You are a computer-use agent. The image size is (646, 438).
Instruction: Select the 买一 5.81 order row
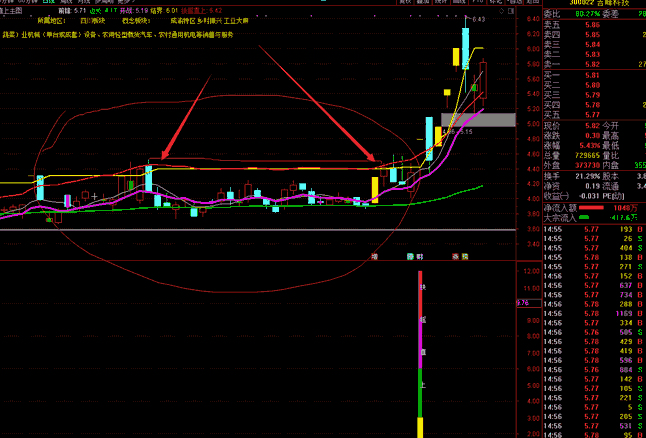[x=595, y=75]
